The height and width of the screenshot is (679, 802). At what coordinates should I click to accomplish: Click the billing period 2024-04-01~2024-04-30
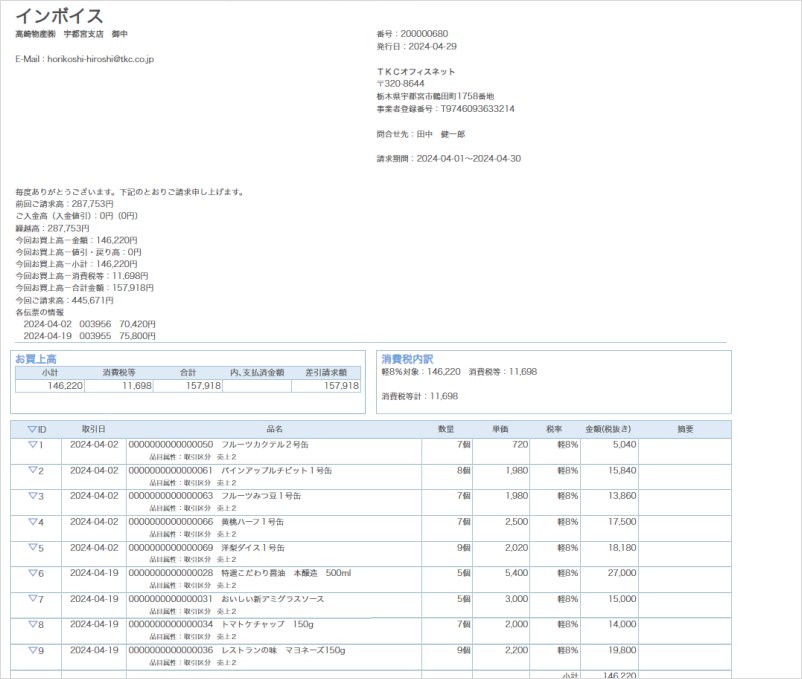click(469, 159)
